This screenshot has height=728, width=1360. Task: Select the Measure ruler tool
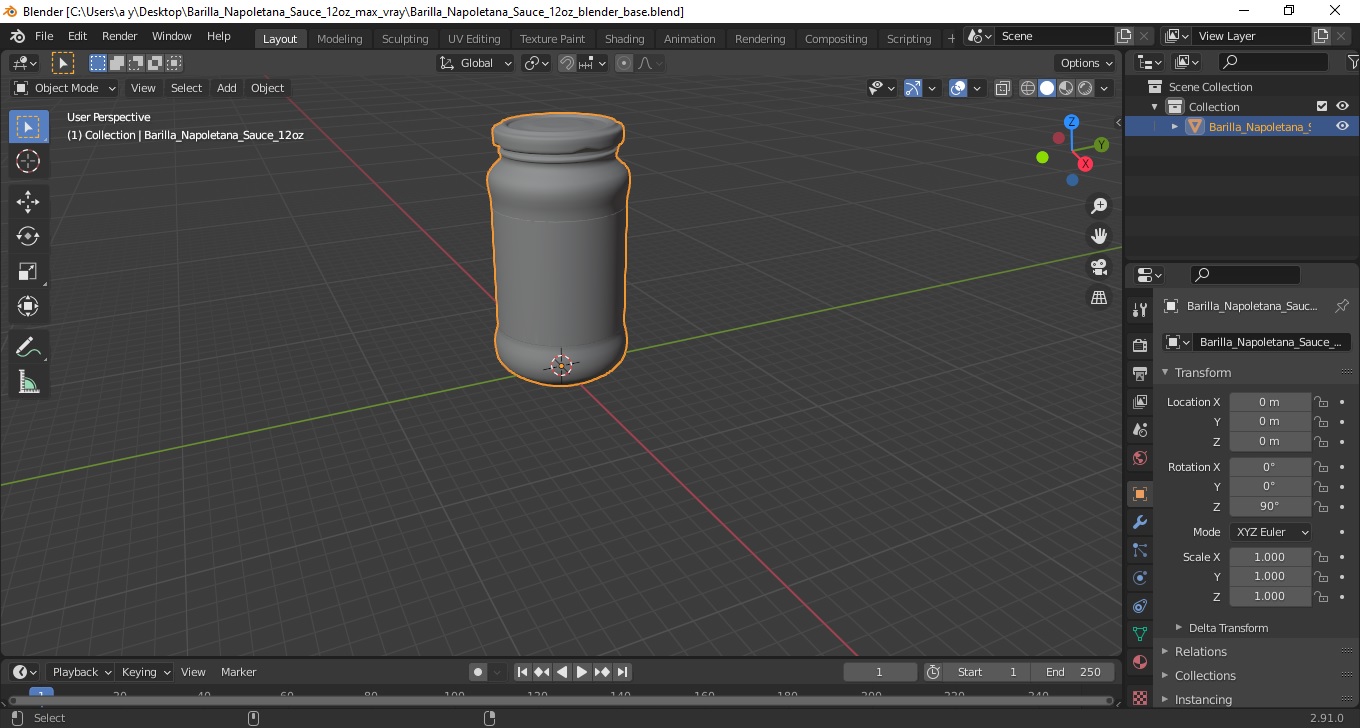point(28,382)
